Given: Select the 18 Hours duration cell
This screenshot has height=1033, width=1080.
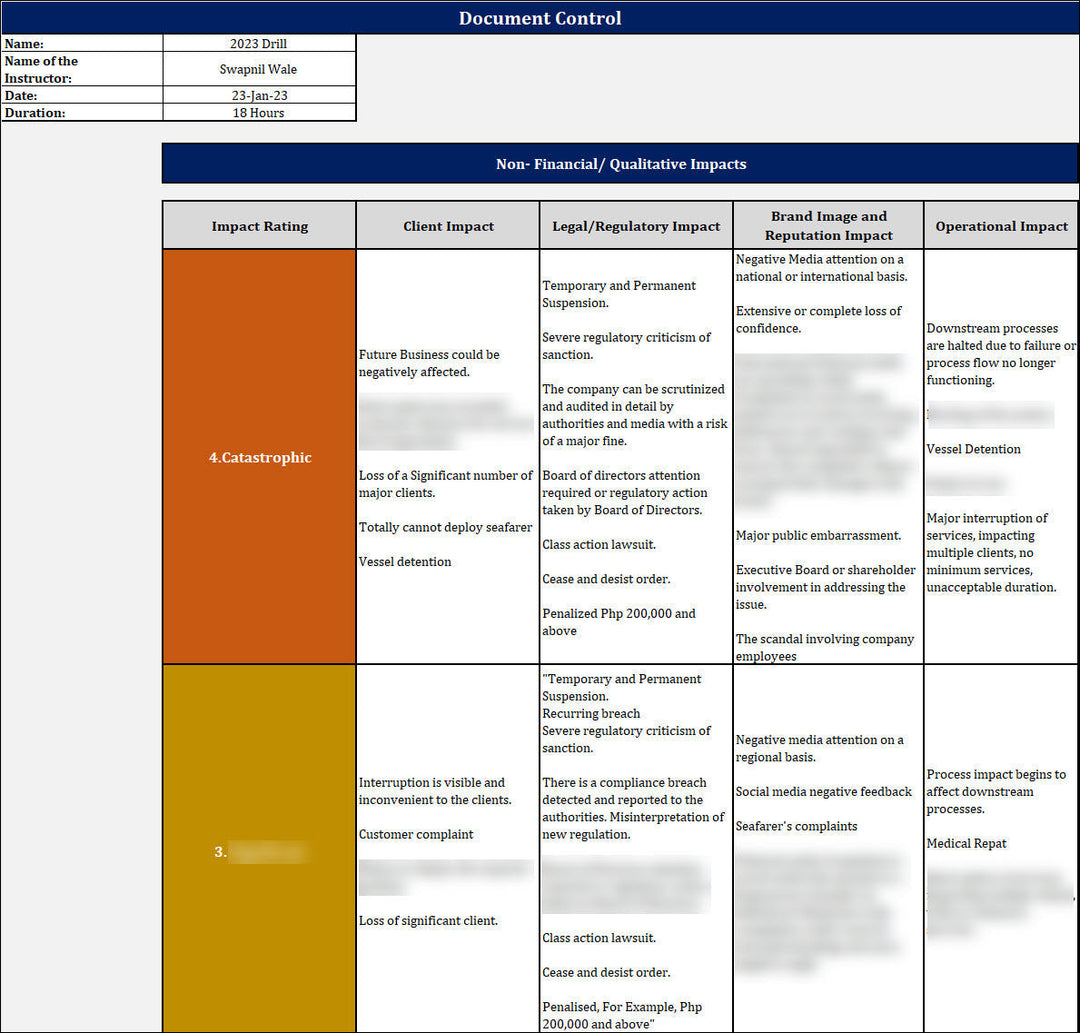Looking at the screenshot, I should pos(259,113).
